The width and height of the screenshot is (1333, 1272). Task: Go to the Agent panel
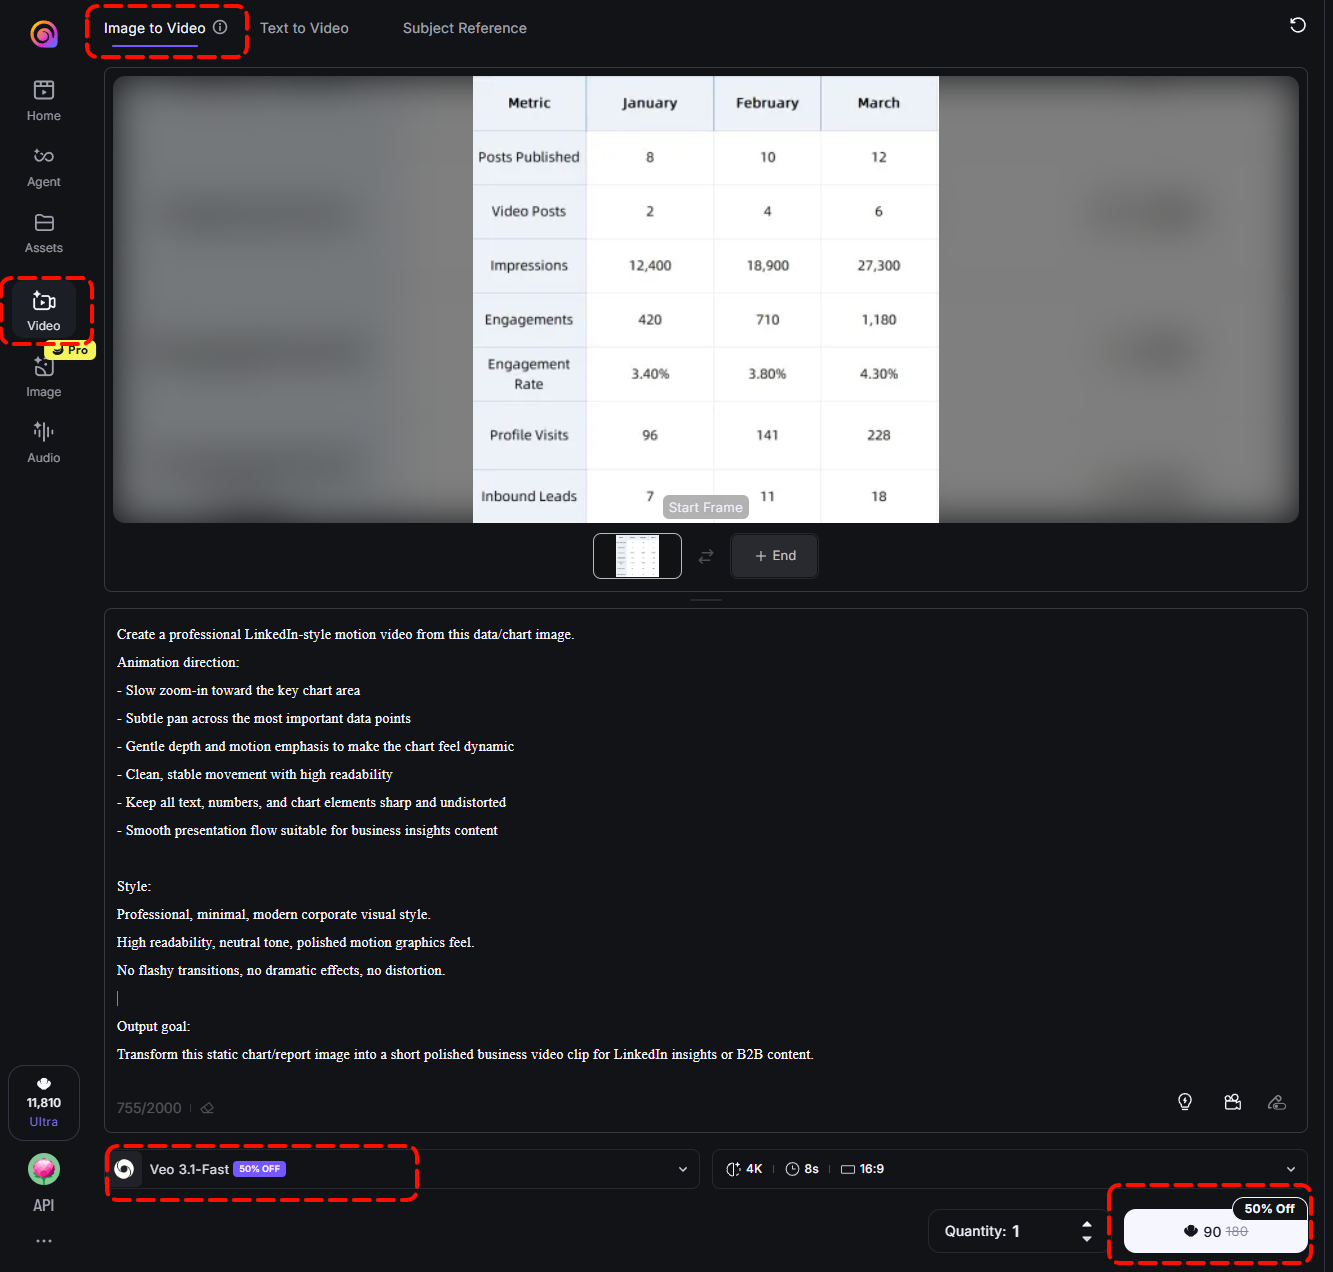click(43, 167)
